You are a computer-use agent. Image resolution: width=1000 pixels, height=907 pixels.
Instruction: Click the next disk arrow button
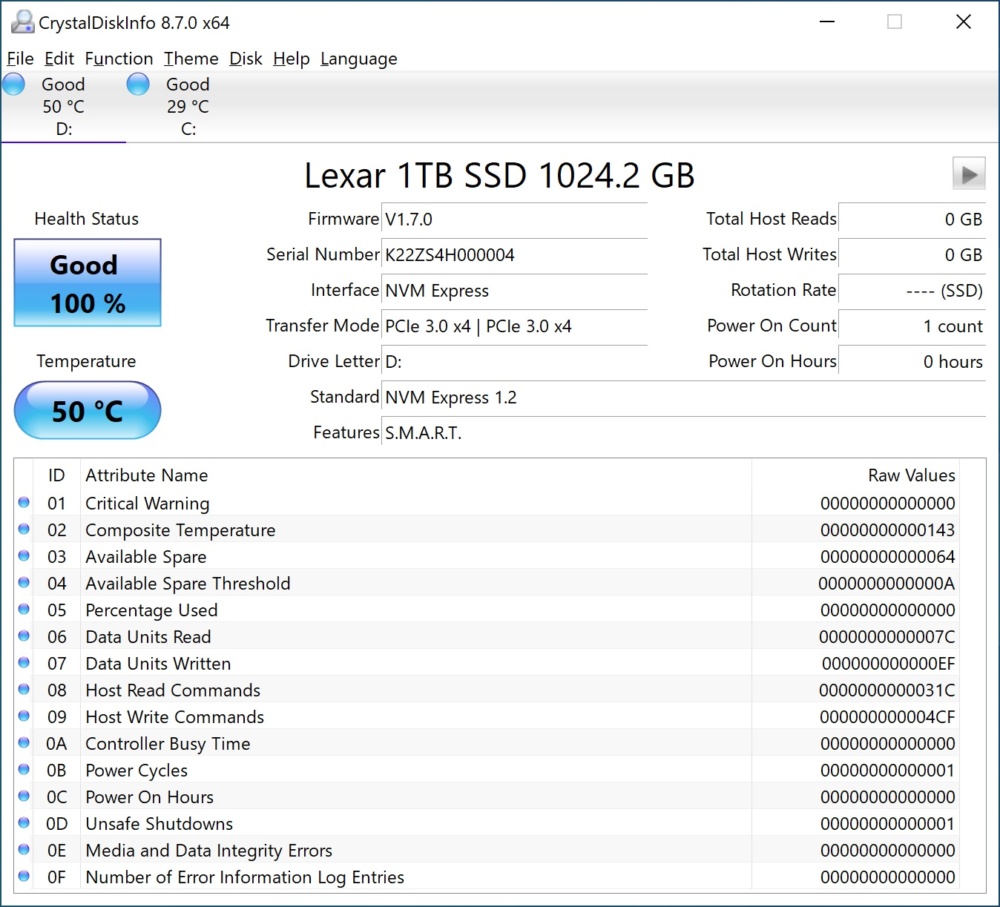pos(969,173)
